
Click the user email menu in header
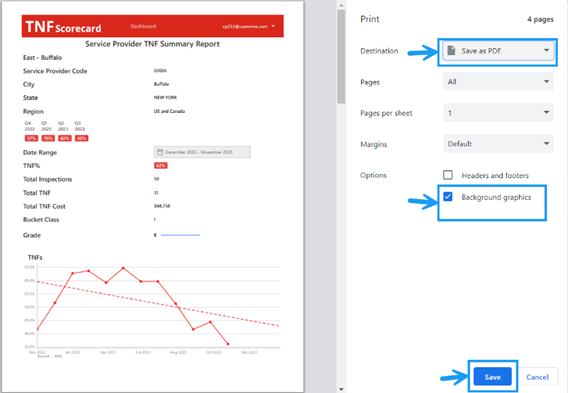pos(245,26)
